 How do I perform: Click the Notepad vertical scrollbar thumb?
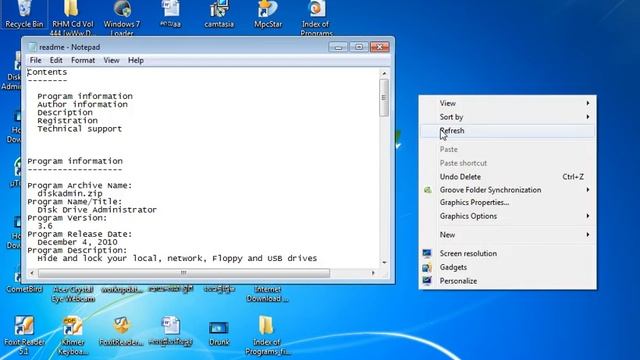(x=384, y=98)
